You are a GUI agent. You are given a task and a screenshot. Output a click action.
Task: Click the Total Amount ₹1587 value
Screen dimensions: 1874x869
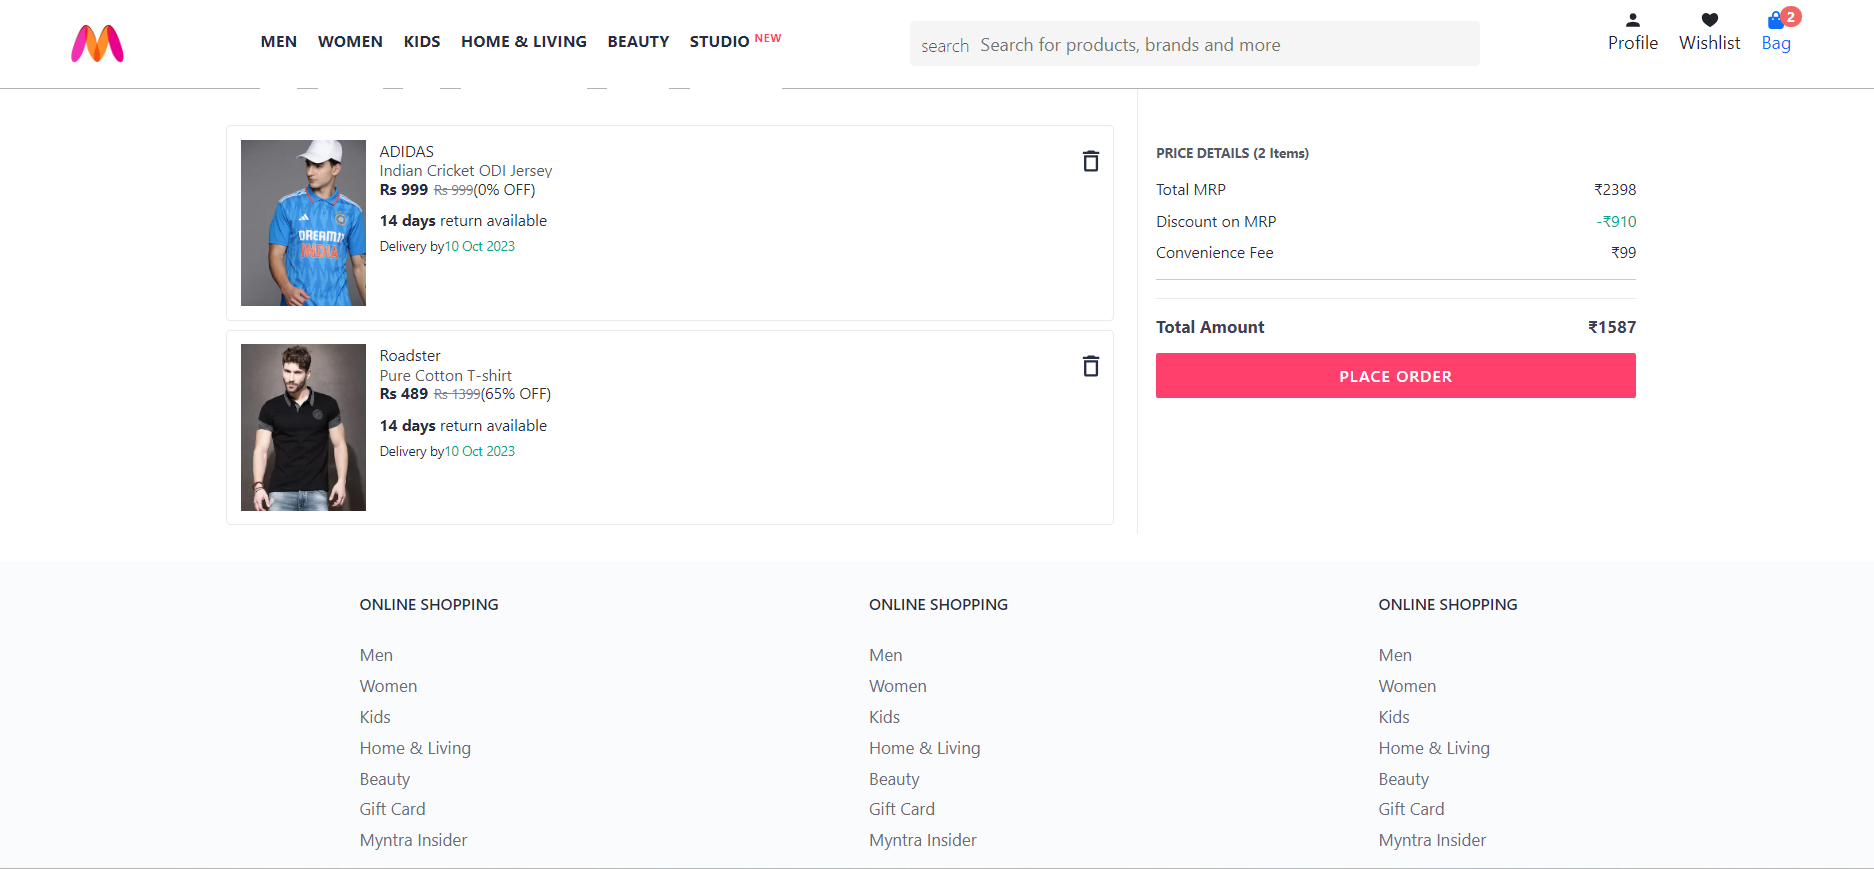1612,327
